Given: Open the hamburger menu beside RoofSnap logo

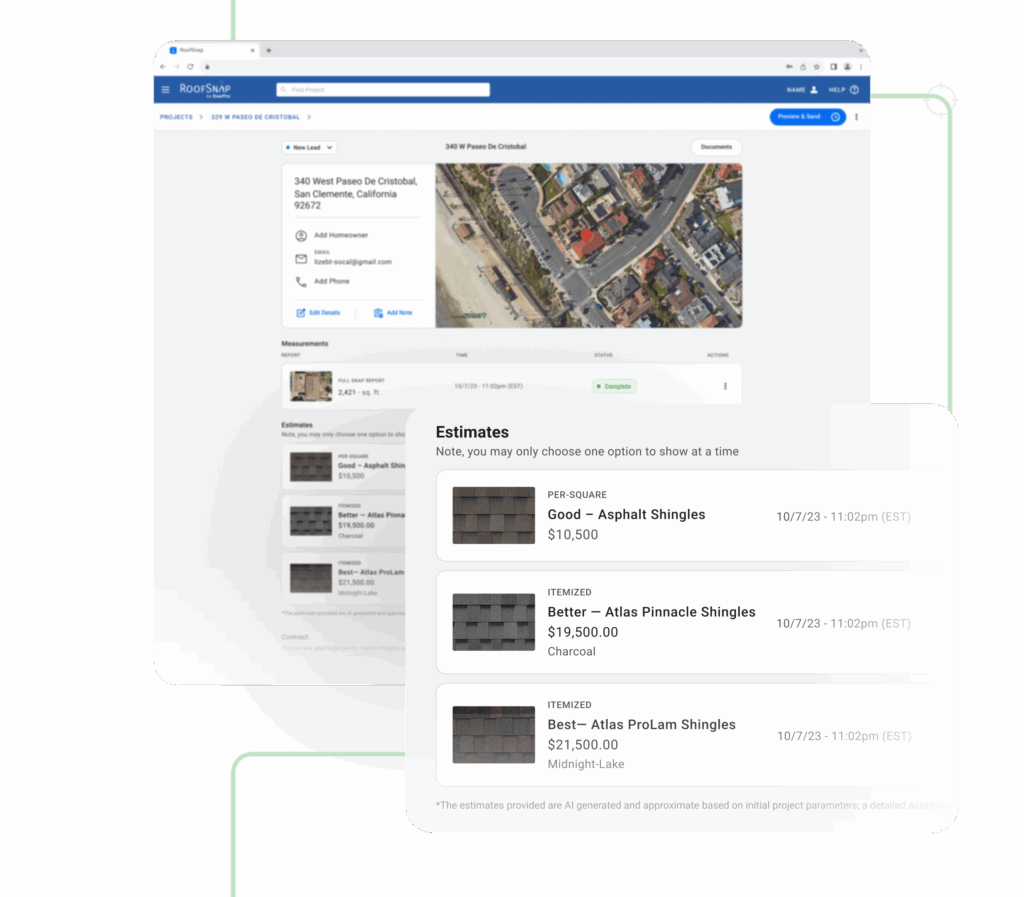Looking at the screenshot, I should pyautogui.click(x=166, y=90).
